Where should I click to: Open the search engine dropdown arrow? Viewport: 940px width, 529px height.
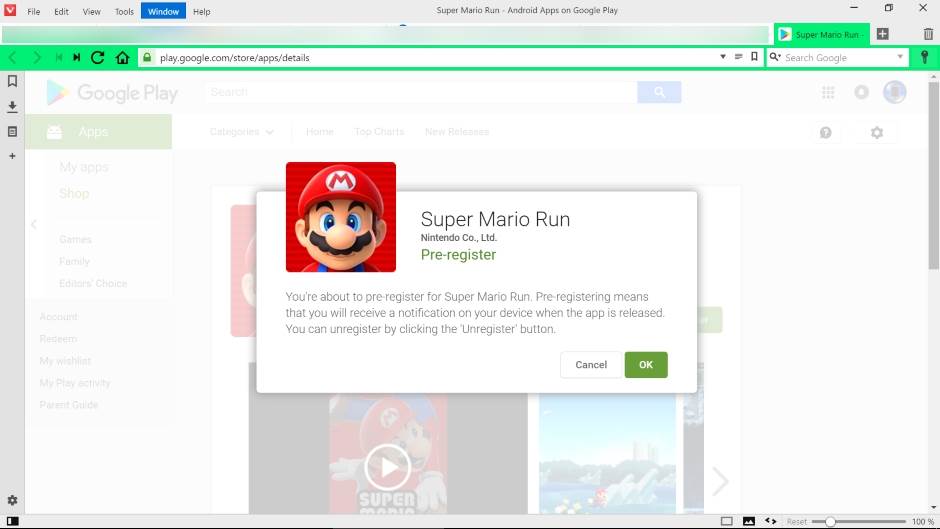pyautogui.click(x=900, y=57)
